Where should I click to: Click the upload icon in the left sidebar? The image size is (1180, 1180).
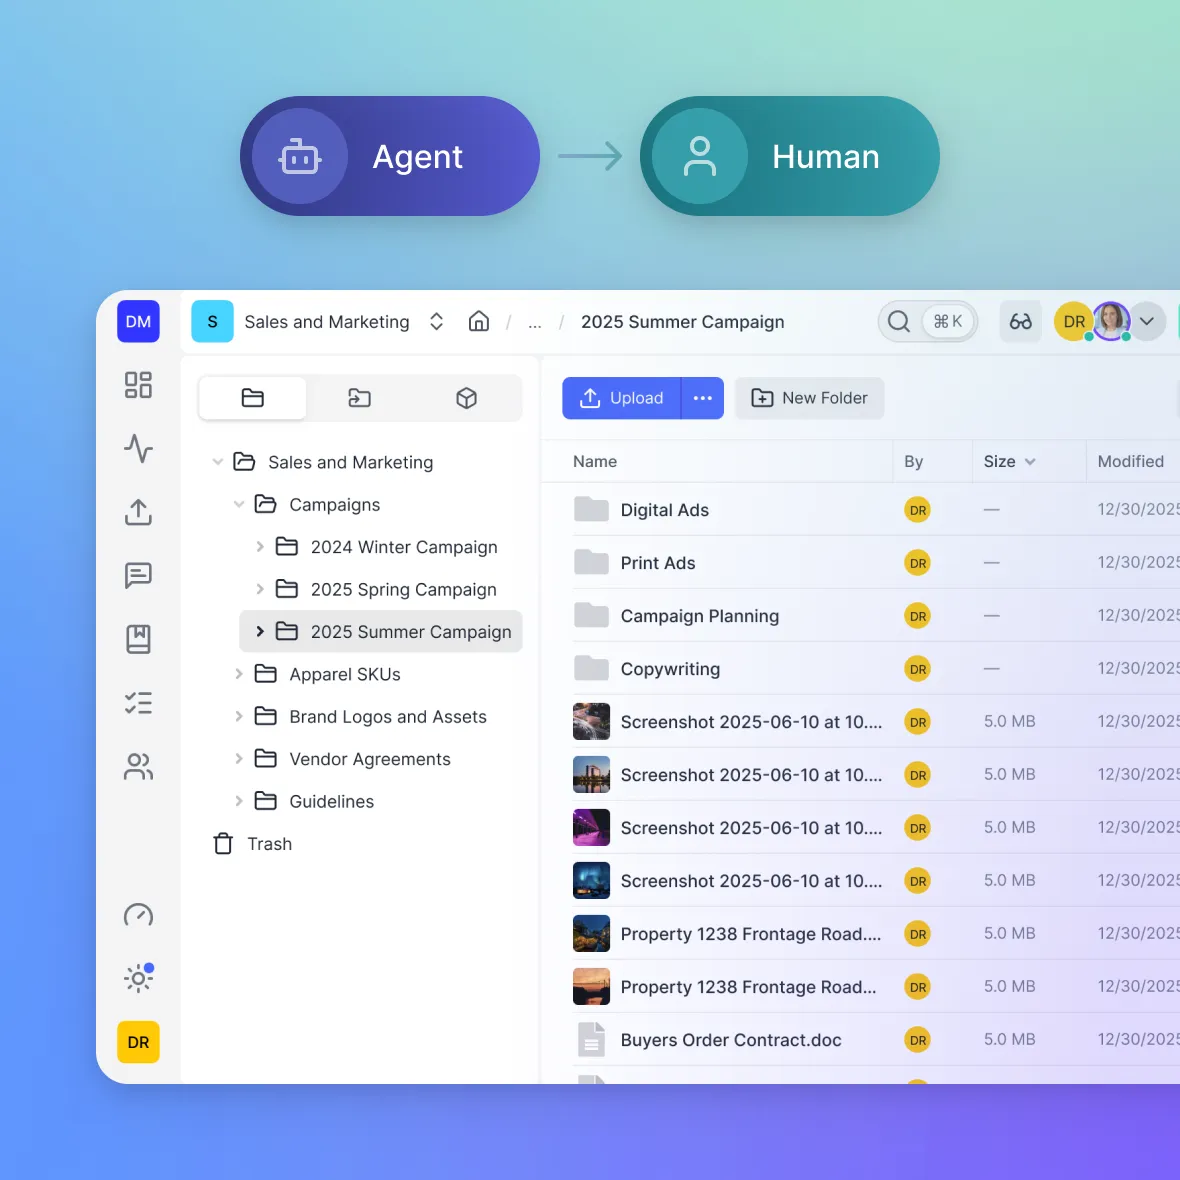138,512
